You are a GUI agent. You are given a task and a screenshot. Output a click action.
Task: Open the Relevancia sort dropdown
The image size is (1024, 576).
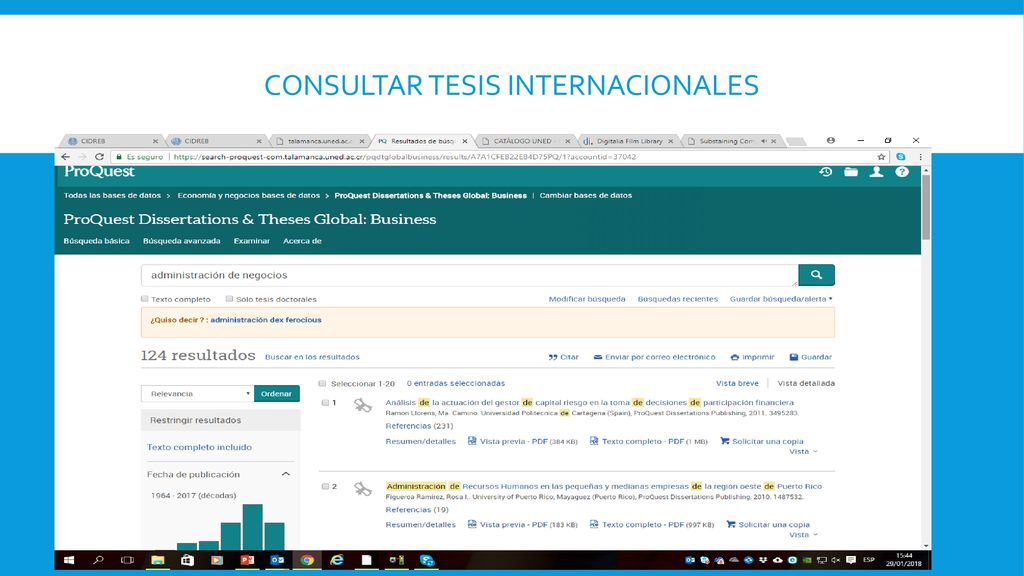pos(197,394)
